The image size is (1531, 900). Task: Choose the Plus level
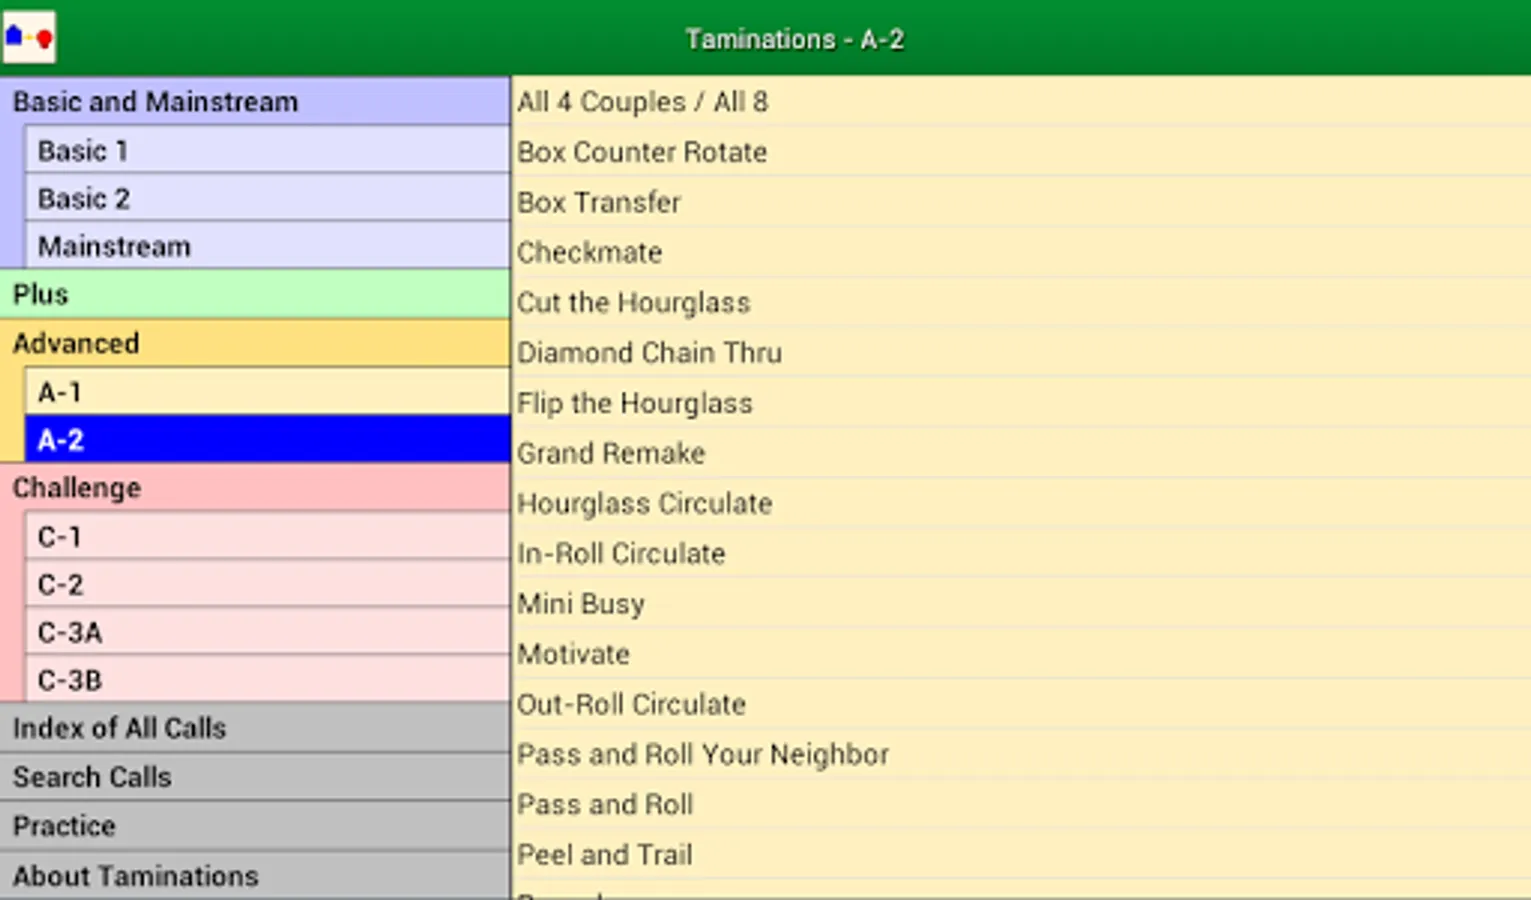(255, 294)
